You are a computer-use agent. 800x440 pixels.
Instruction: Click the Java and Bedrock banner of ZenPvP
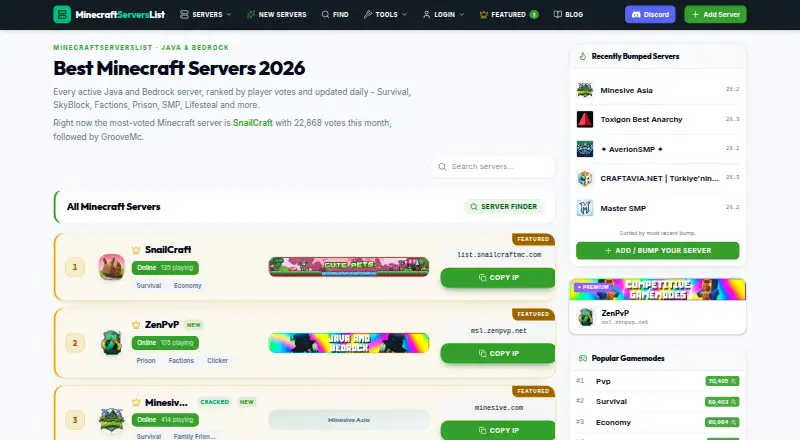[349, 343]
